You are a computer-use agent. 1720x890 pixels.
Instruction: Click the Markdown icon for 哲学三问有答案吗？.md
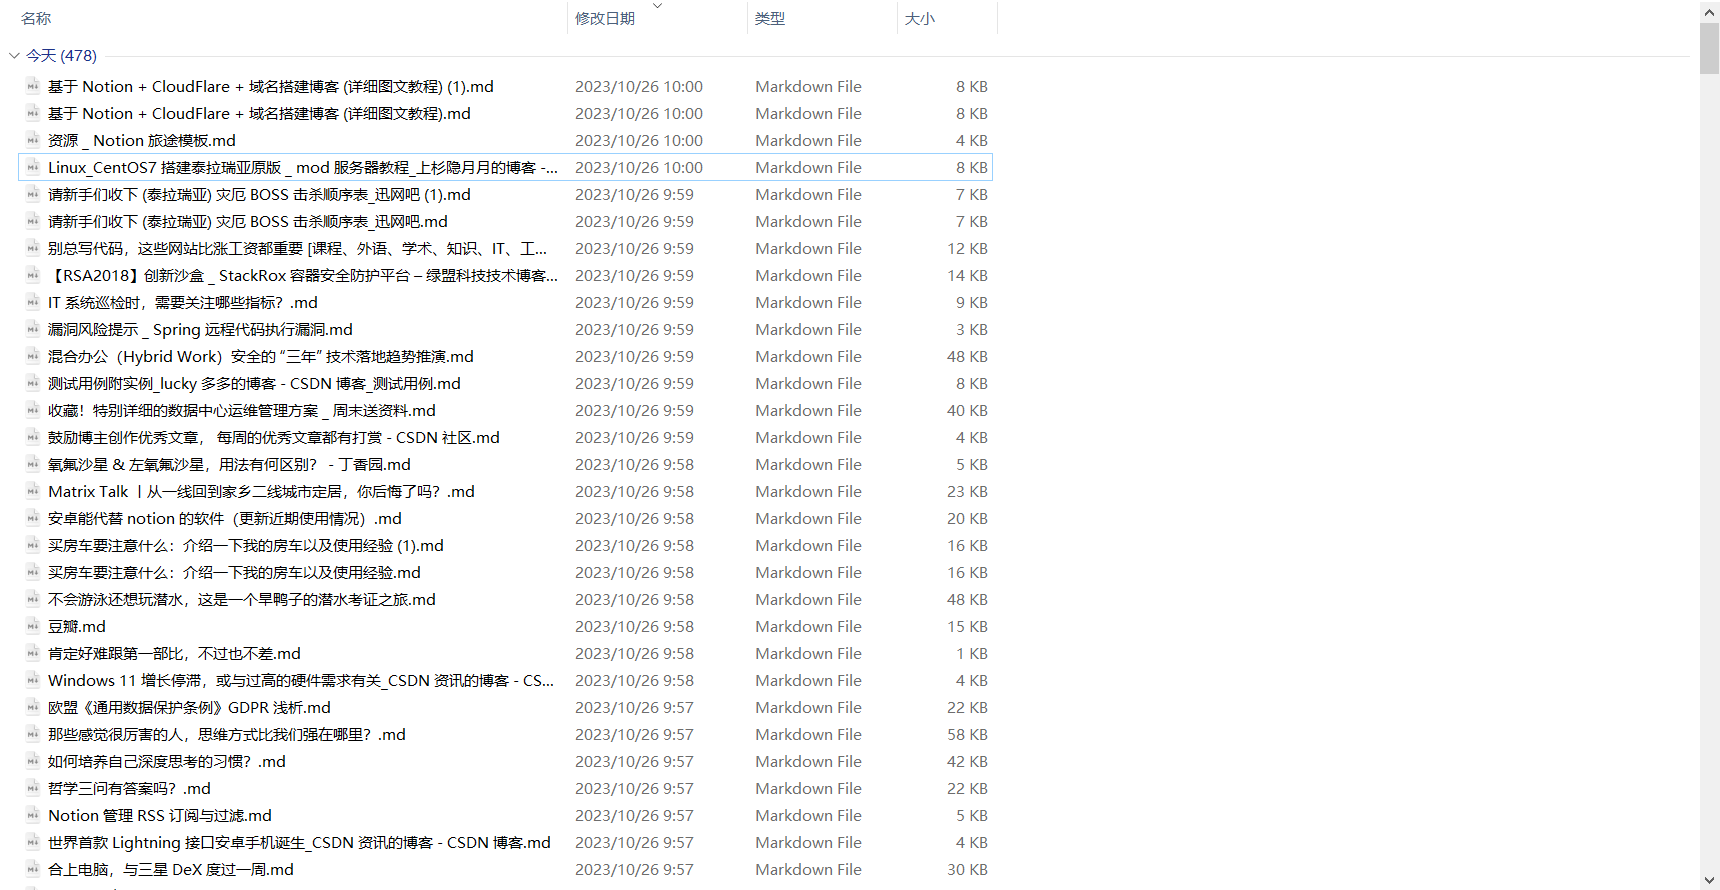pyautogui.click(x=33, y=789)
